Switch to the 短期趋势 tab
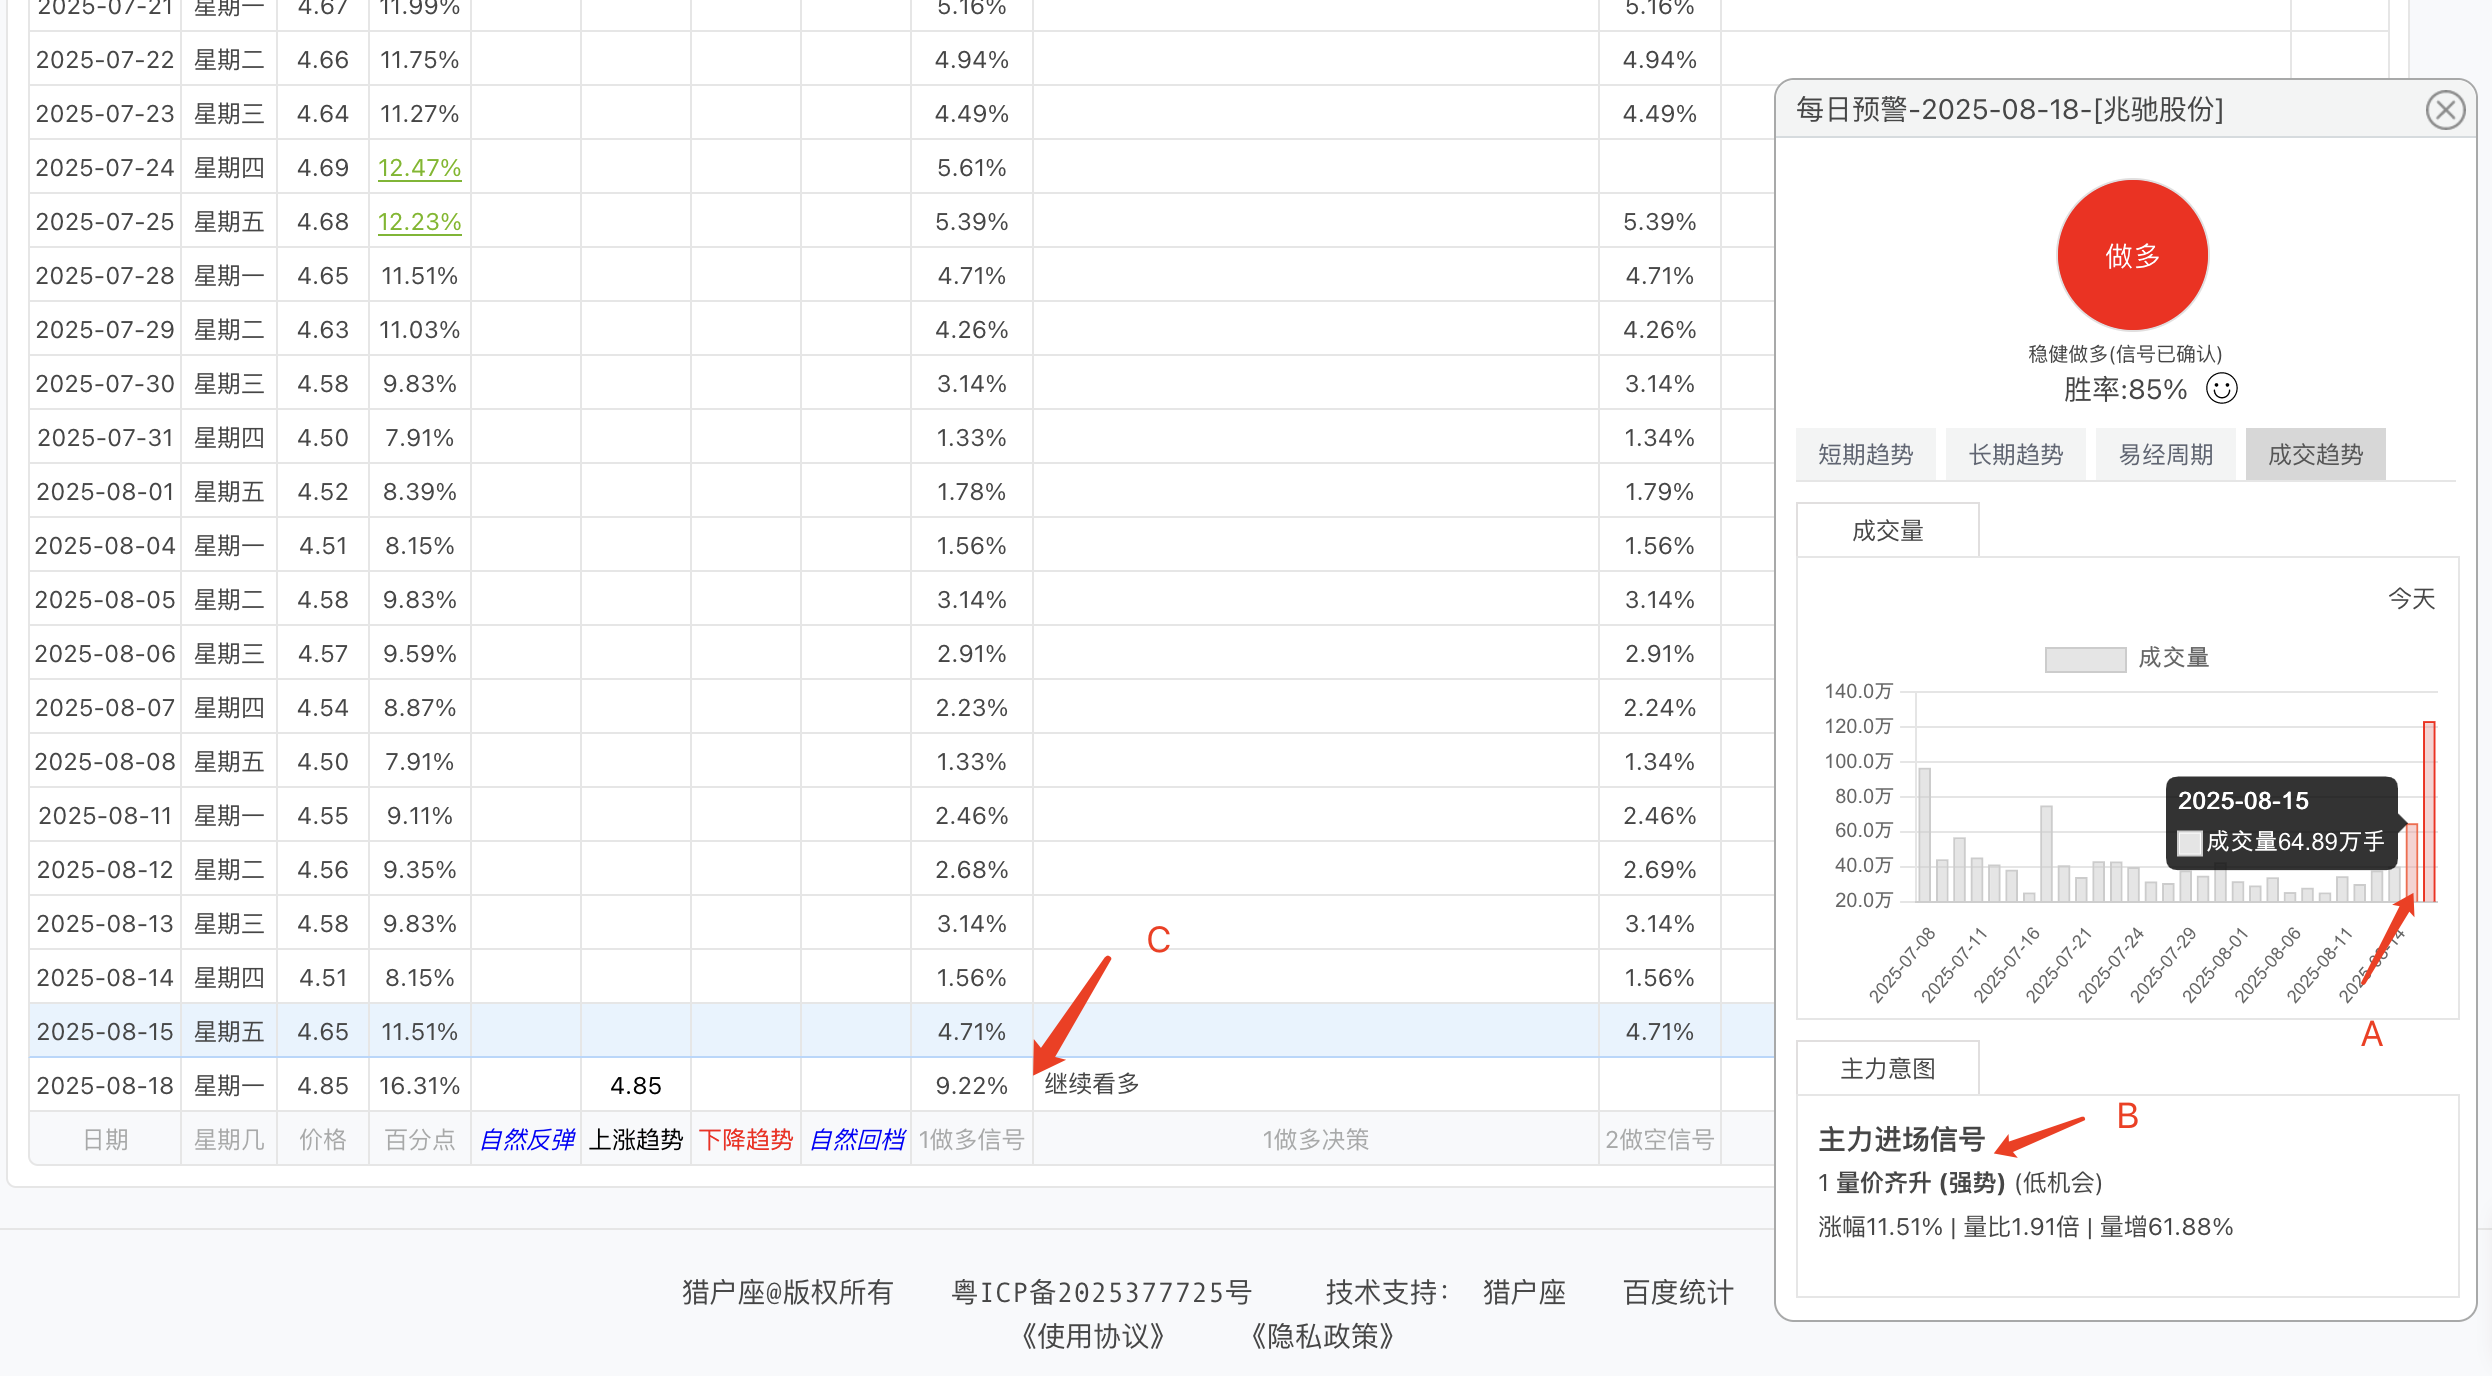2492x1376 pixels. [1865, 455]
